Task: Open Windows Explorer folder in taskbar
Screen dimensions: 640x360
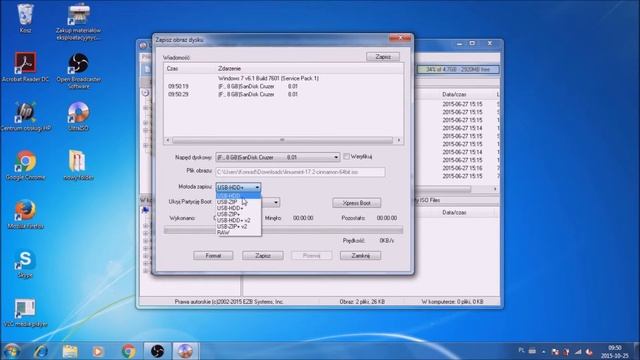Action: [70, 351]
